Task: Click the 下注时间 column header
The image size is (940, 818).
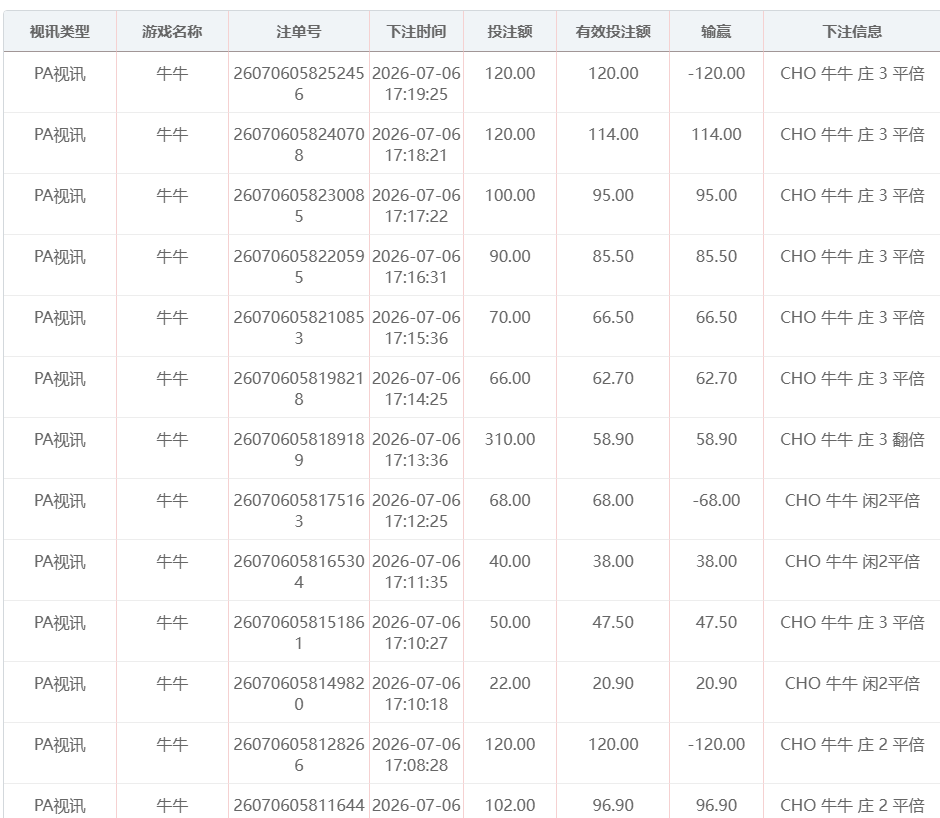Action: pyautogui.click(x=416, y=31)
